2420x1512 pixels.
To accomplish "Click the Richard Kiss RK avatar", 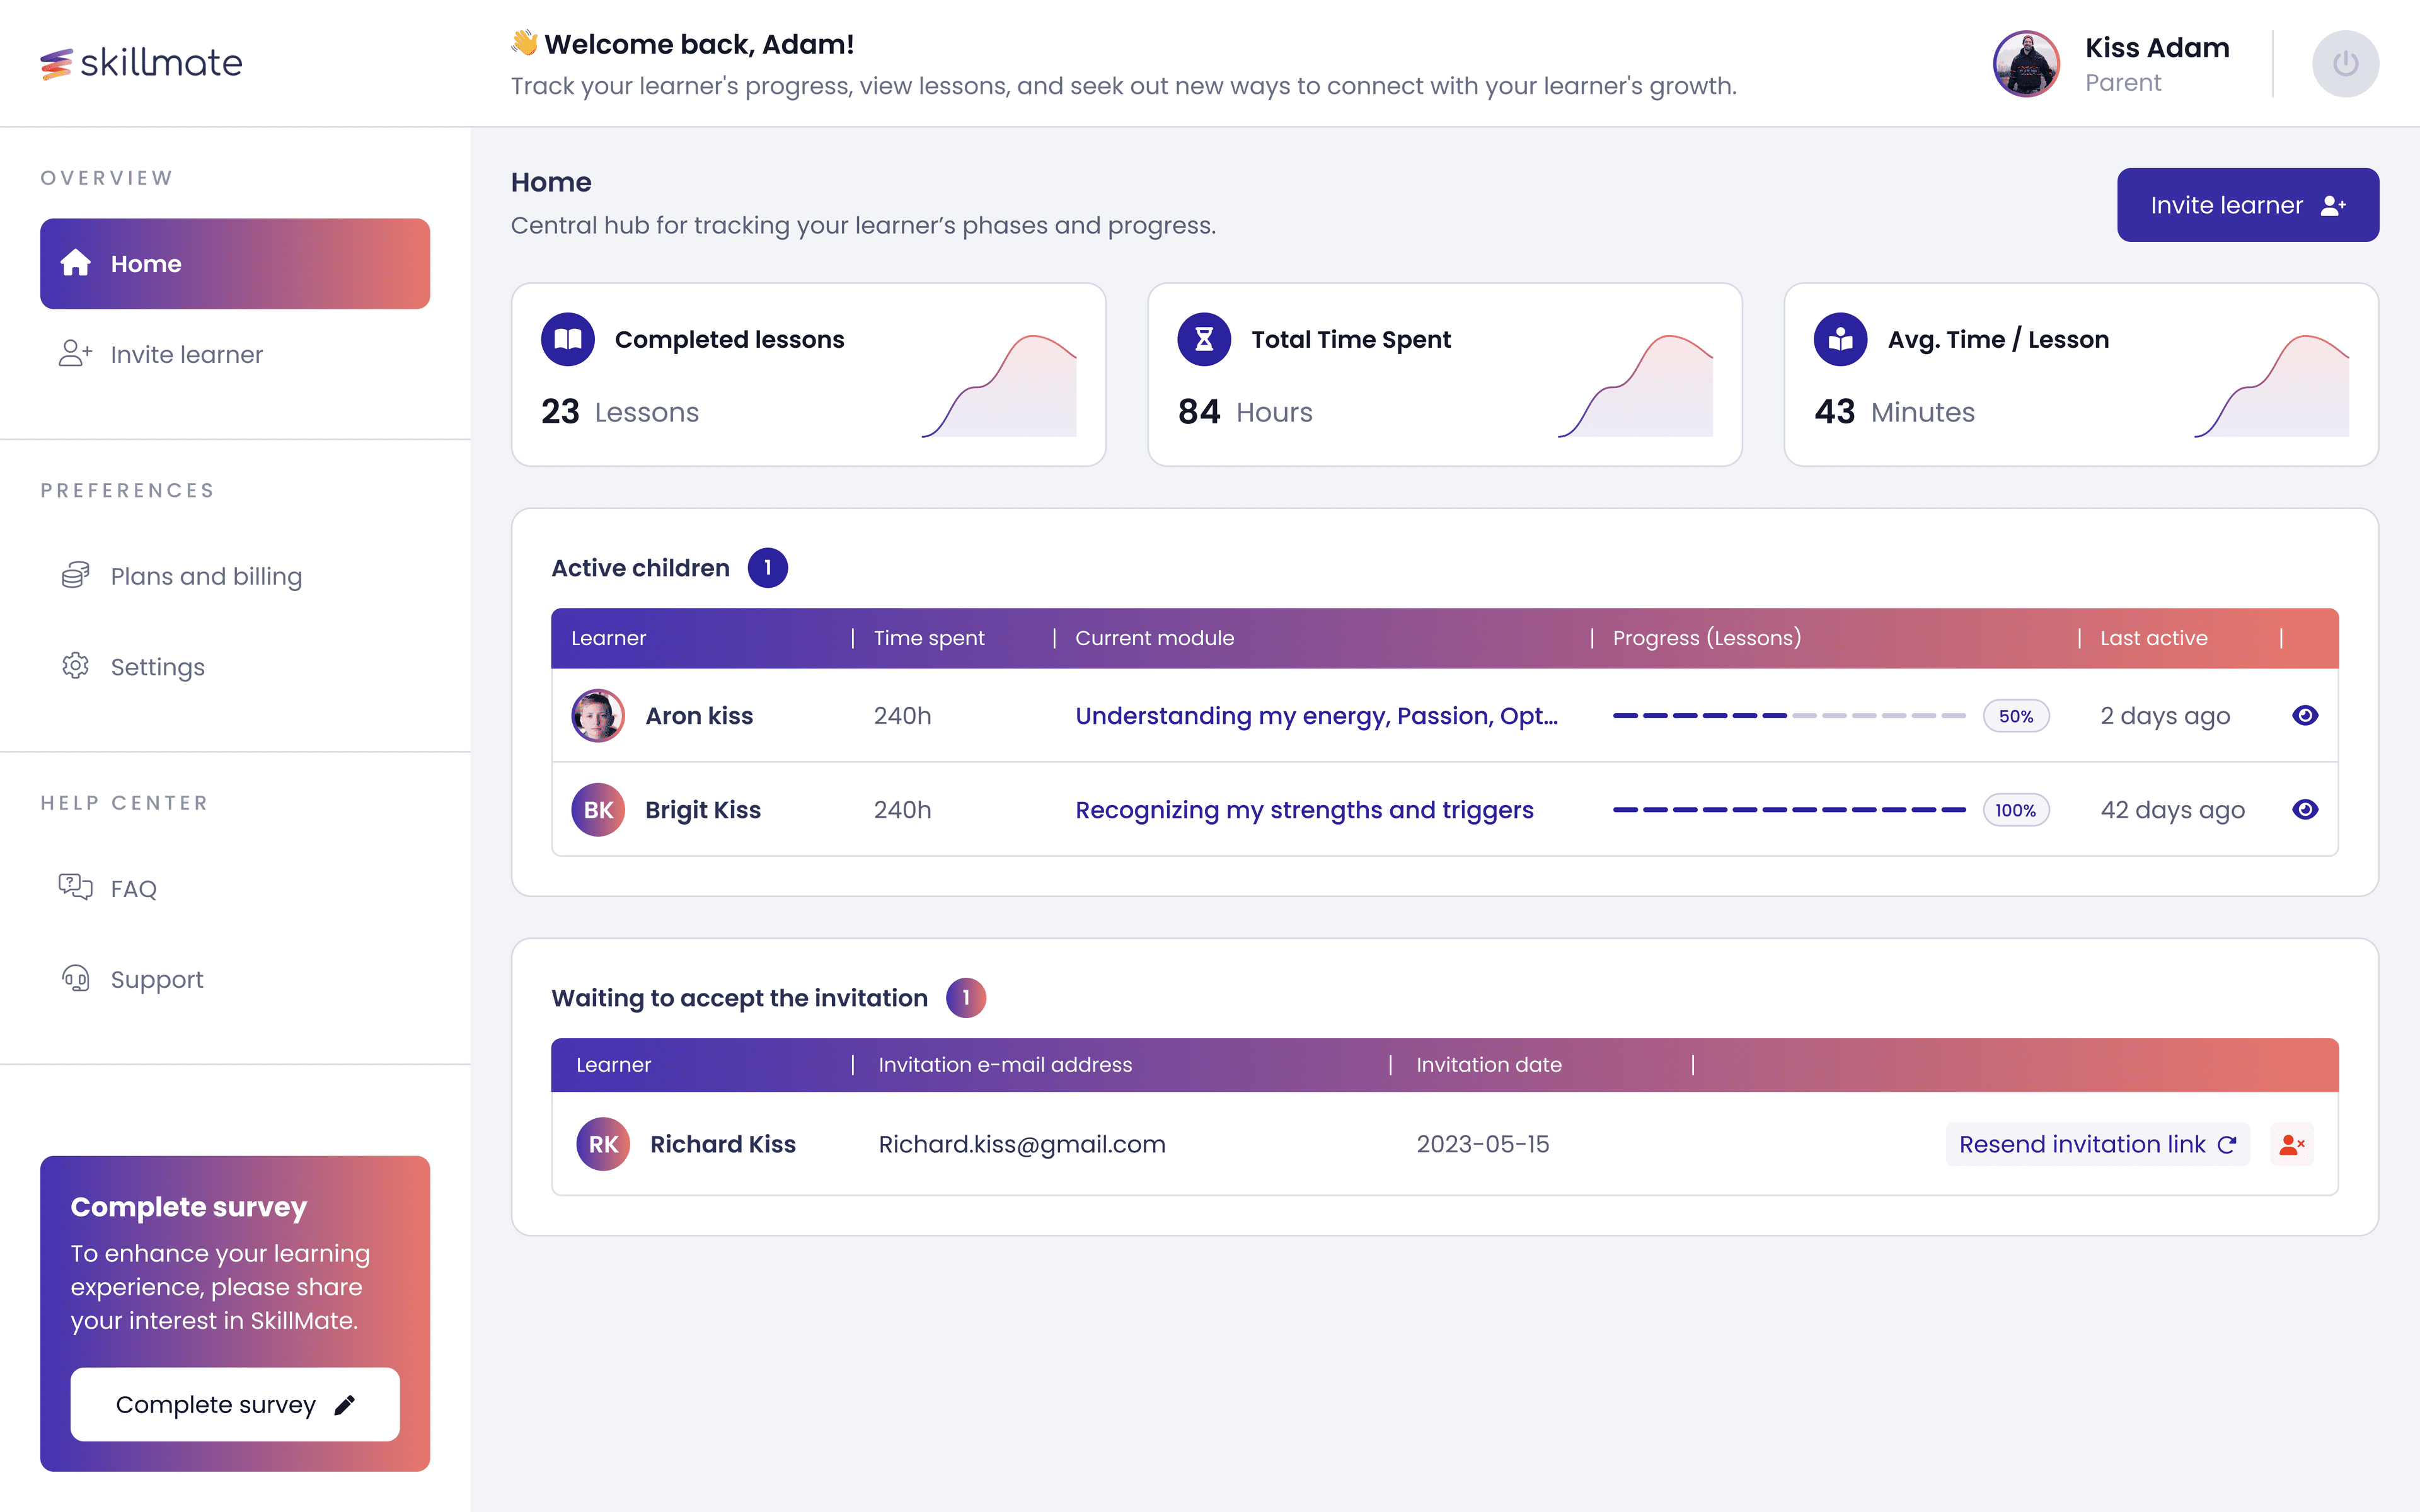I will 603,1144.
